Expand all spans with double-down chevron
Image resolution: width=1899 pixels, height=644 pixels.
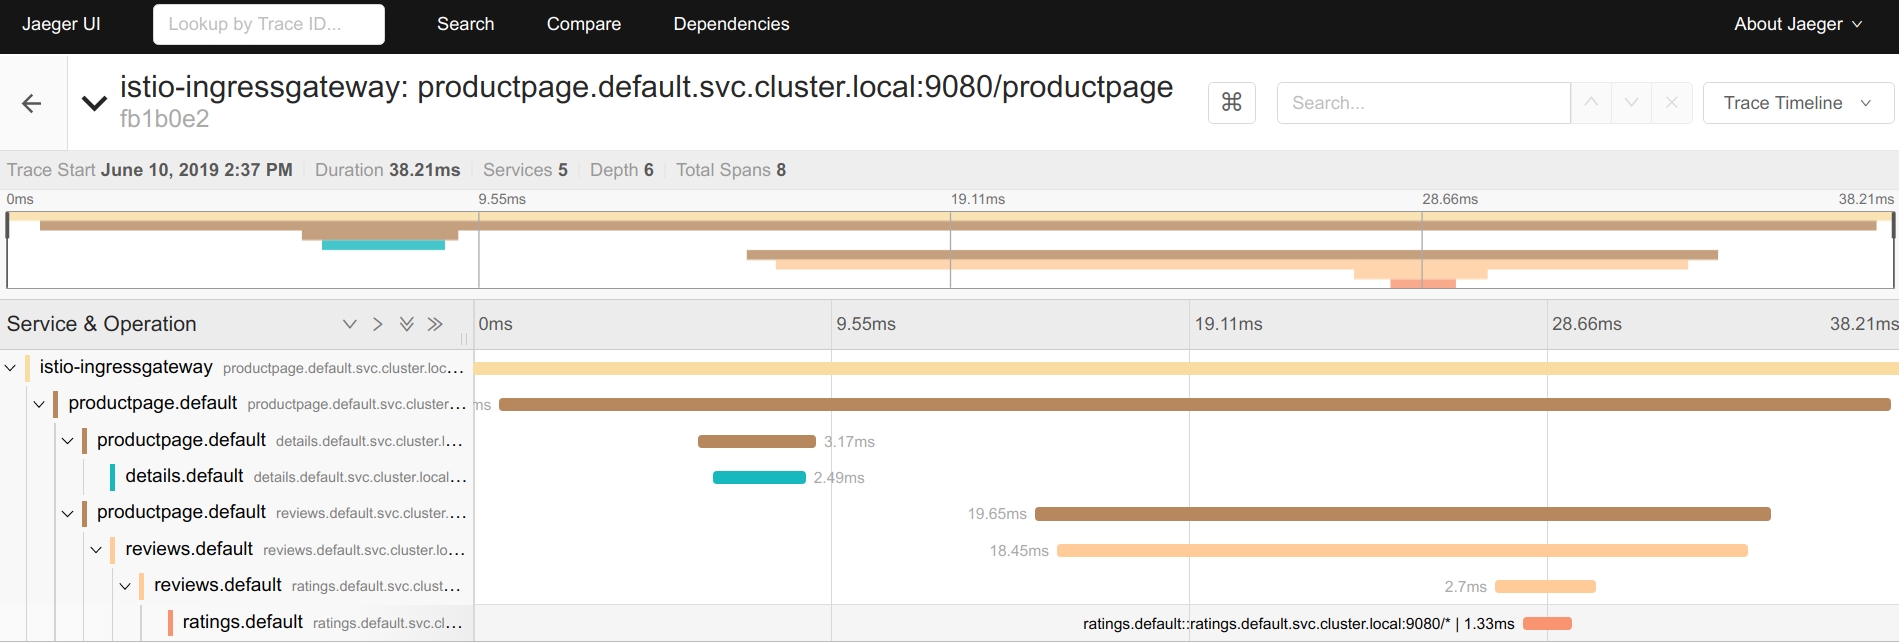[406, 324]
